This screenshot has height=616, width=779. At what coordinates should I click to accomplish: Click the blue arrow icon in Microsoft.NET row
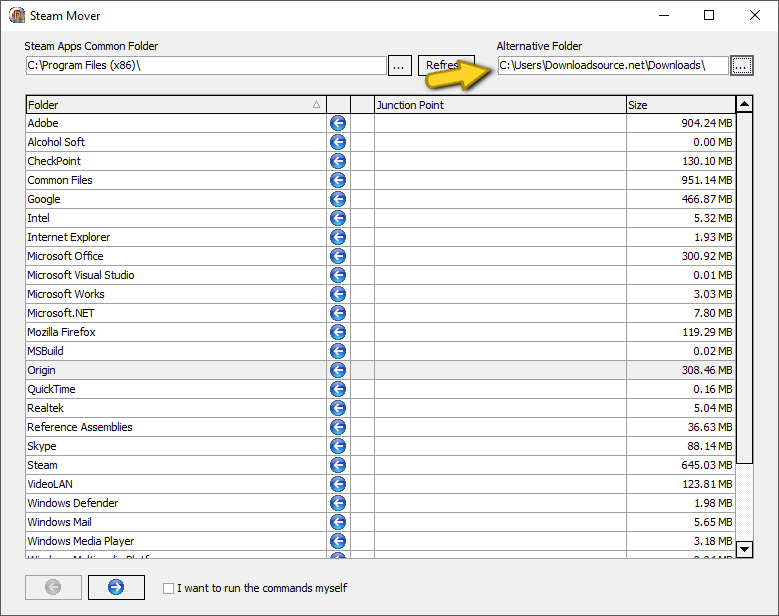(x=338, y=313)
